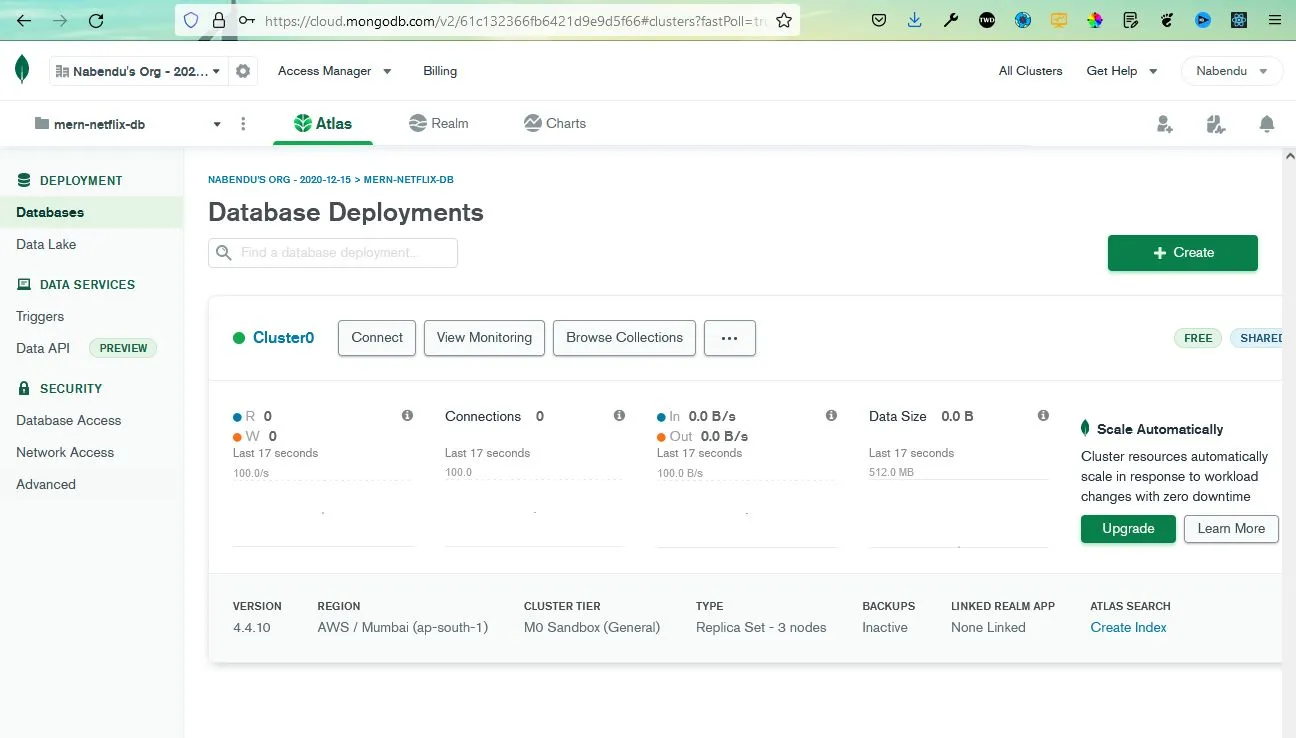
Task: Open the Cluster0 more options ellipsis button
Action: coord(730,338)
